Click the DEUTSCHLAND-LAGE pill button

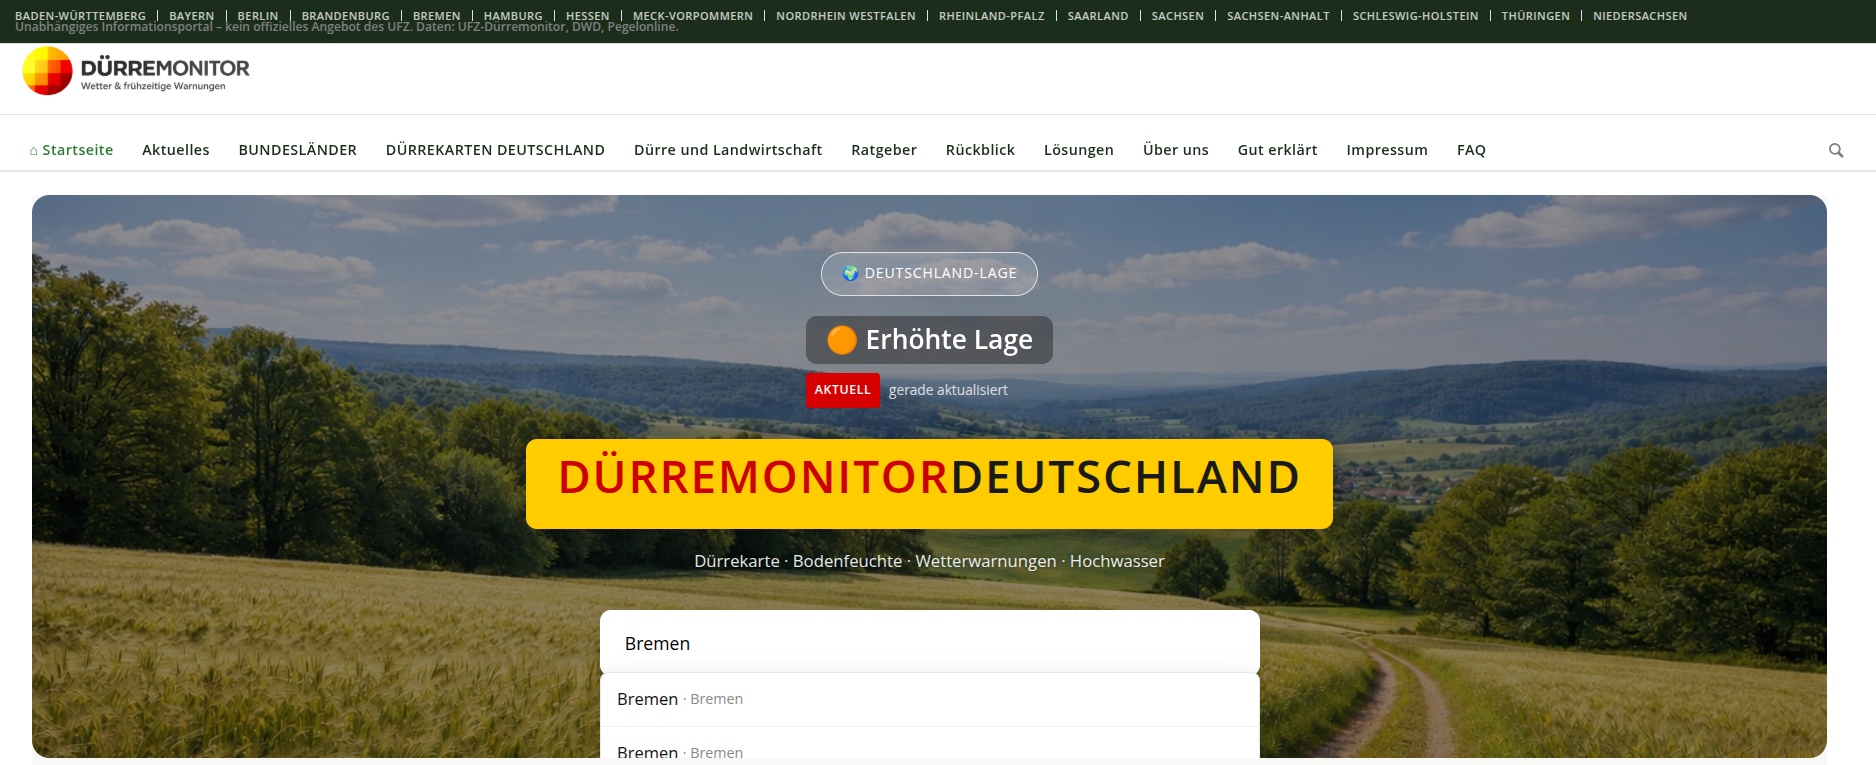pos(929,274)
